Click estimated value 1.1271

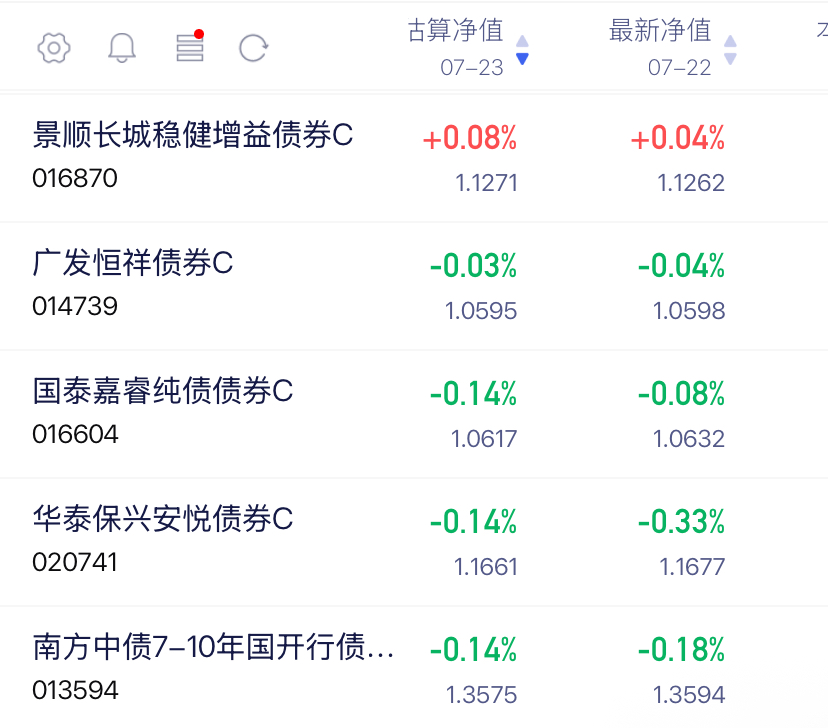[x=486, y=183]
